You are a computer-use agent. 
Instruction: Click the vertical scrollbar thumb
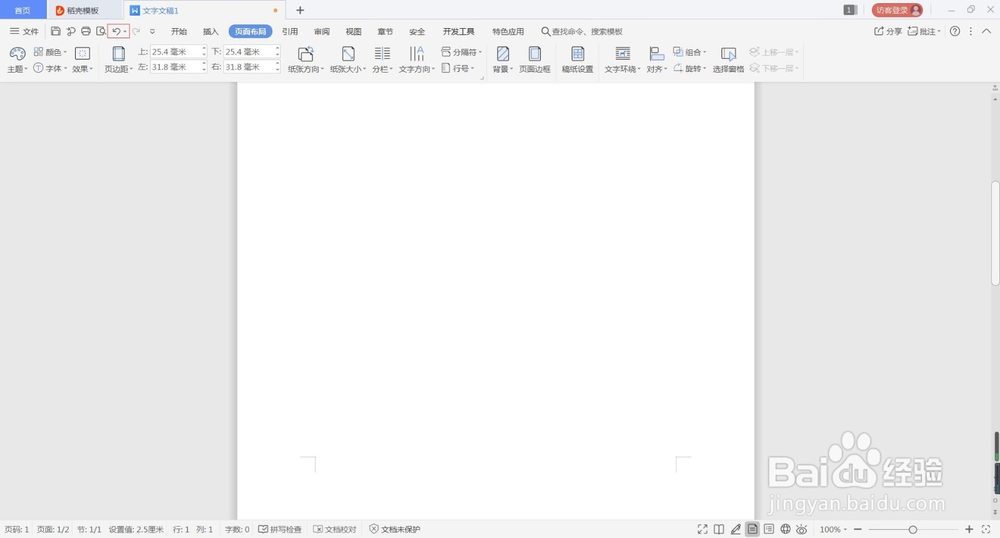point(995,233)
